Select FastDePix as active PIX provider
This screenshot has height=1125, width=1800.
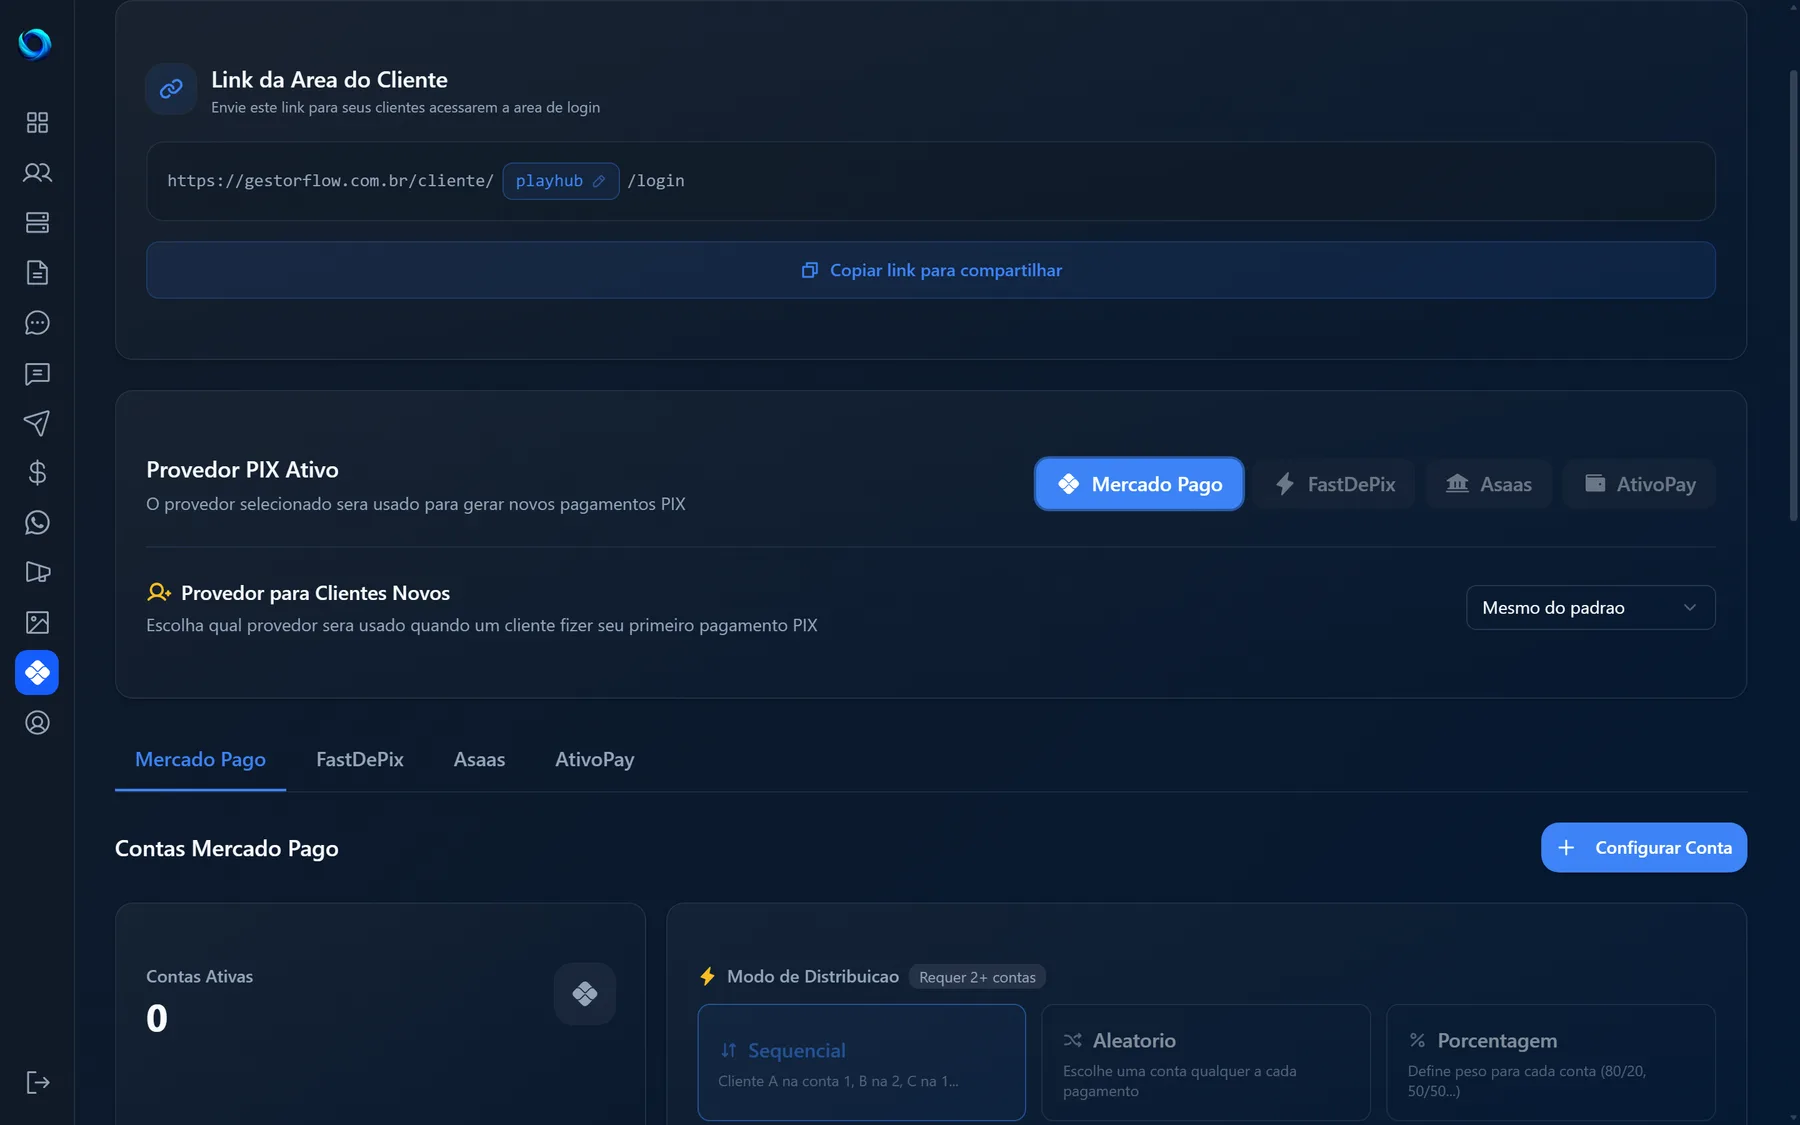(1334, 484)
